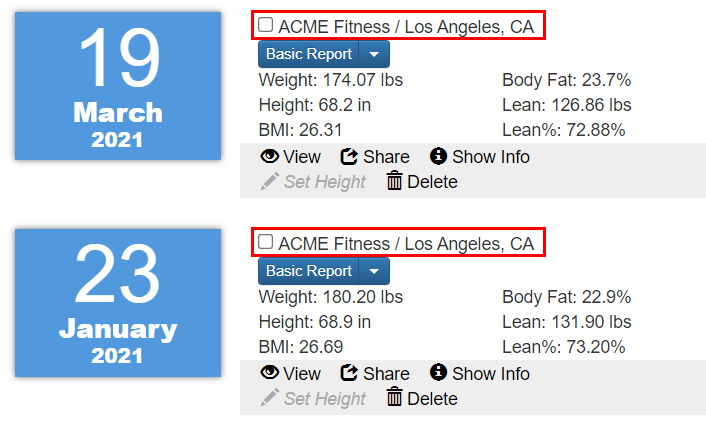Screen dimensions: 706x422
Task: Open the Basic Report for January 23 scan
Action: [308, 271]
